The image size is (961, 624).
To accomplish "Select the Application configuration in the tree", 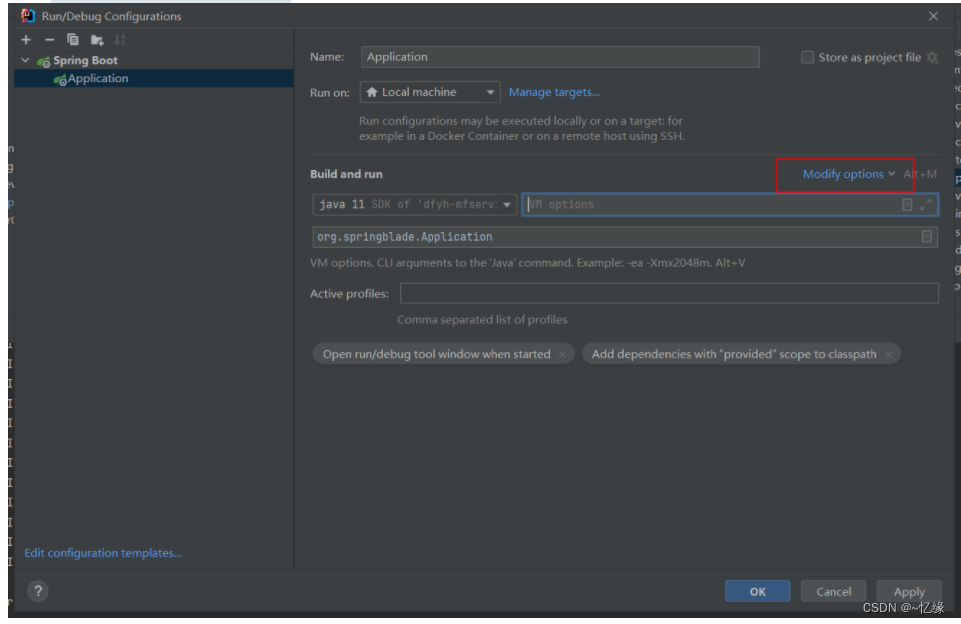I will tap(98, 79).
